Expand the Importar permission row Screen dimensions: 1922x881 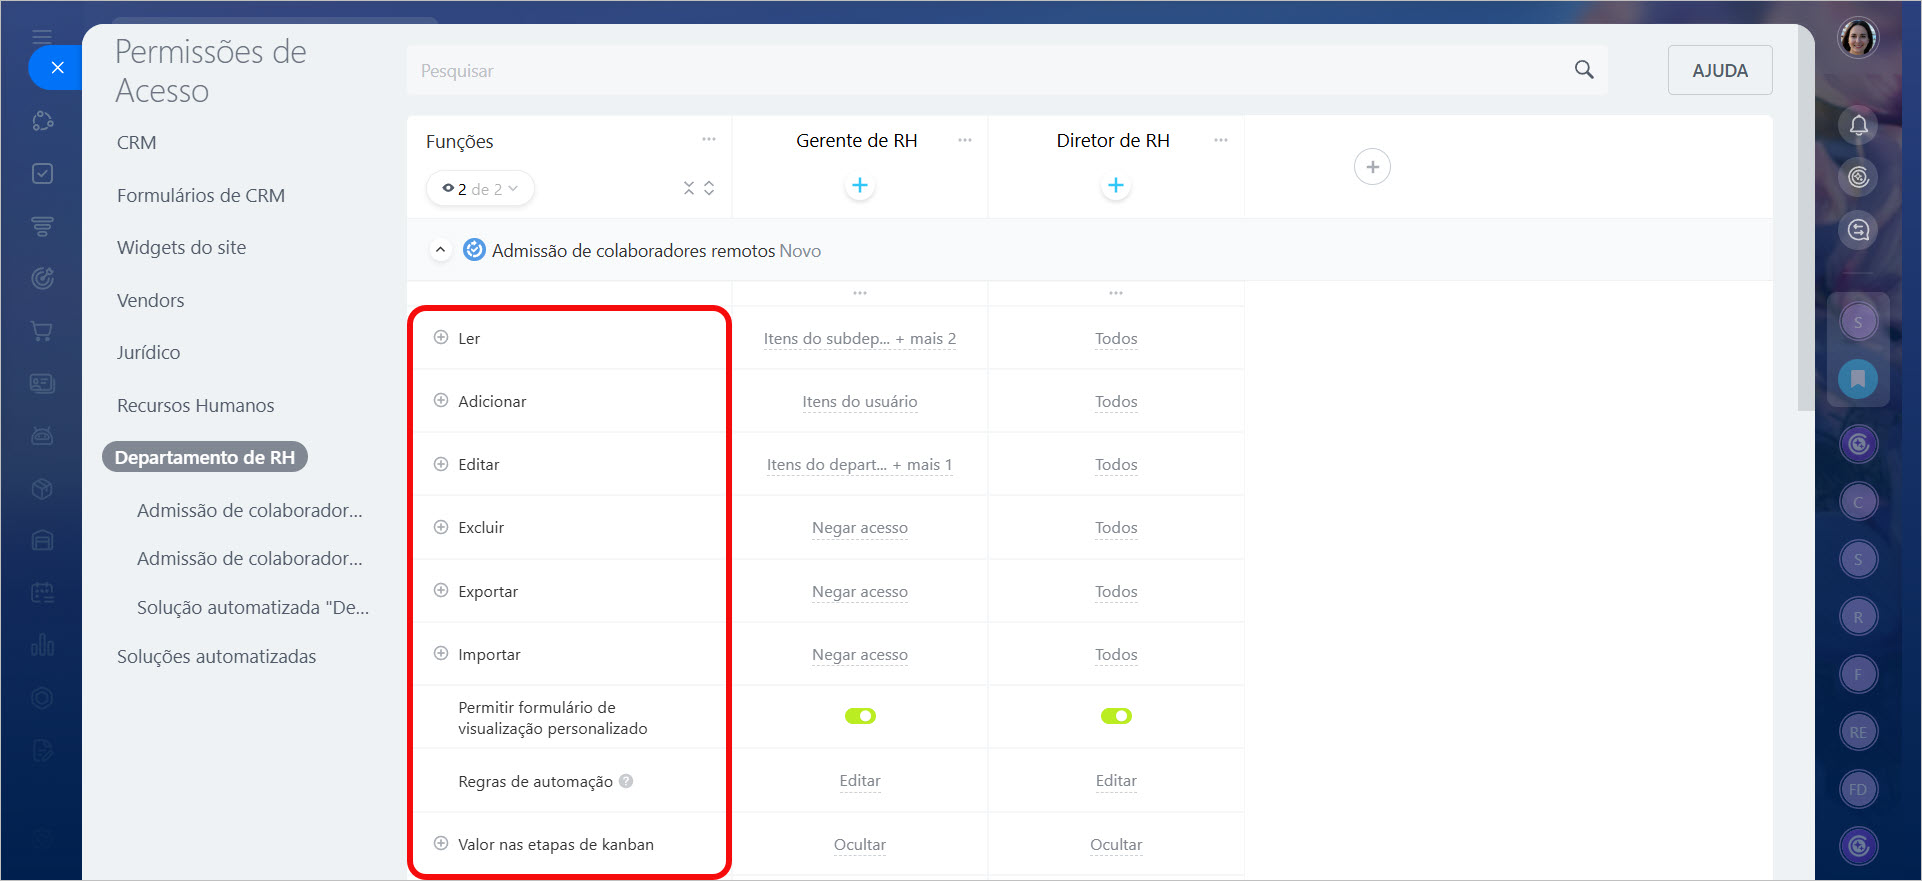pos(441,654)
